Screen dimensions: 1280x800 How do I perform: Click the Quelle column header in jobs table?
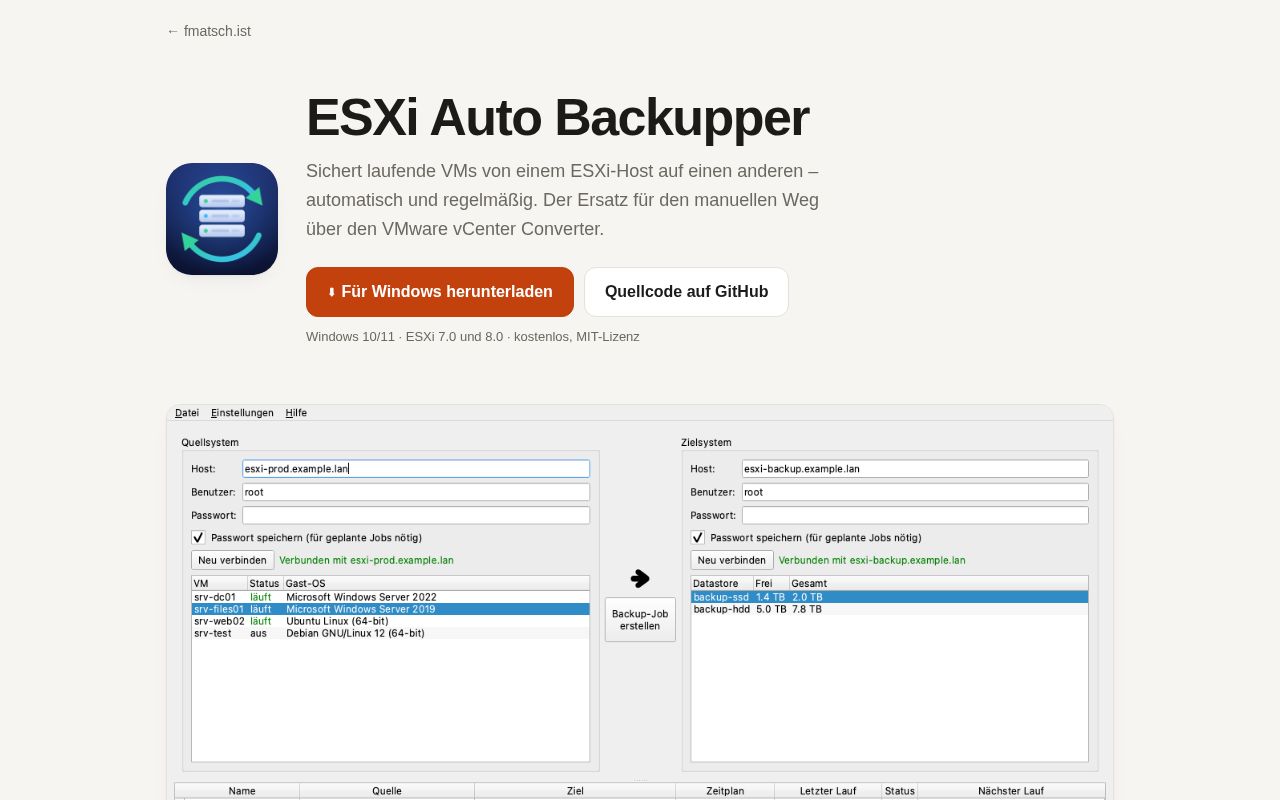click(387, 791)
